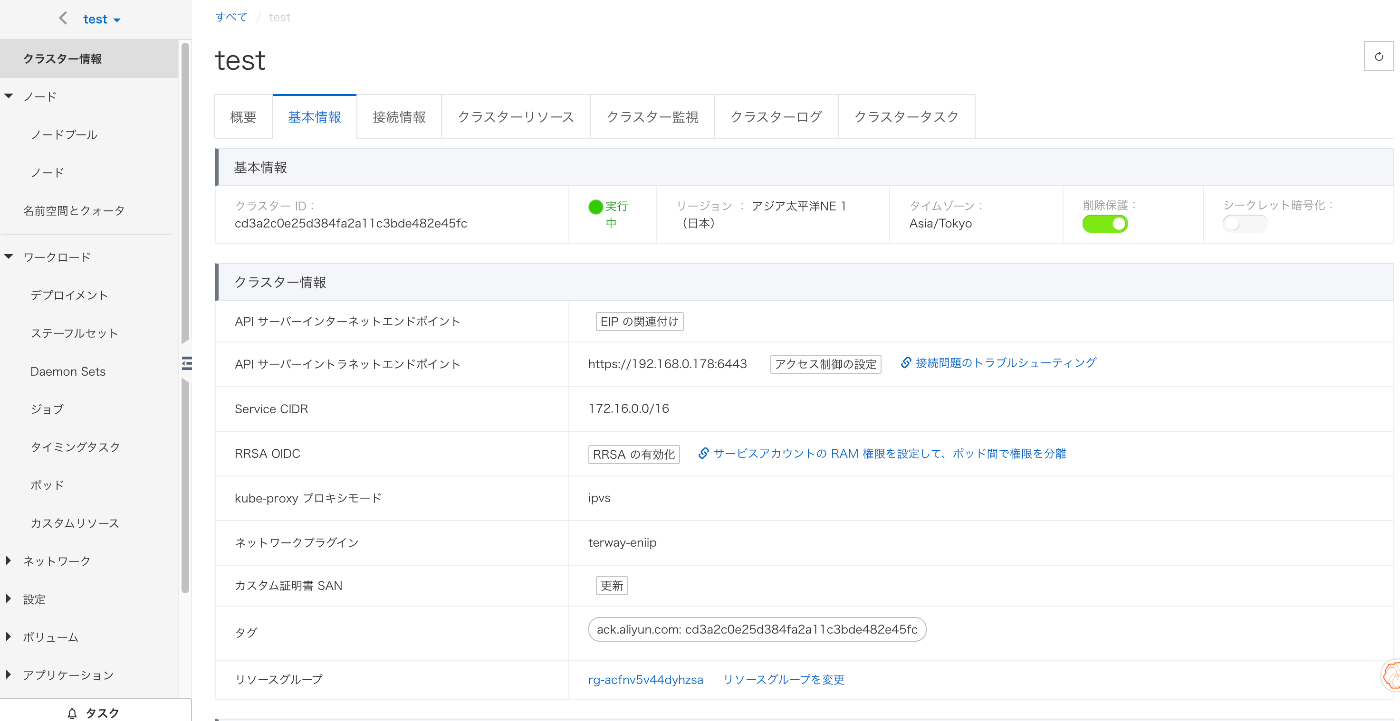Click アクセス制御の設定 button
The width and height of the screenshot is (1400, 721).
coord(826,364)
